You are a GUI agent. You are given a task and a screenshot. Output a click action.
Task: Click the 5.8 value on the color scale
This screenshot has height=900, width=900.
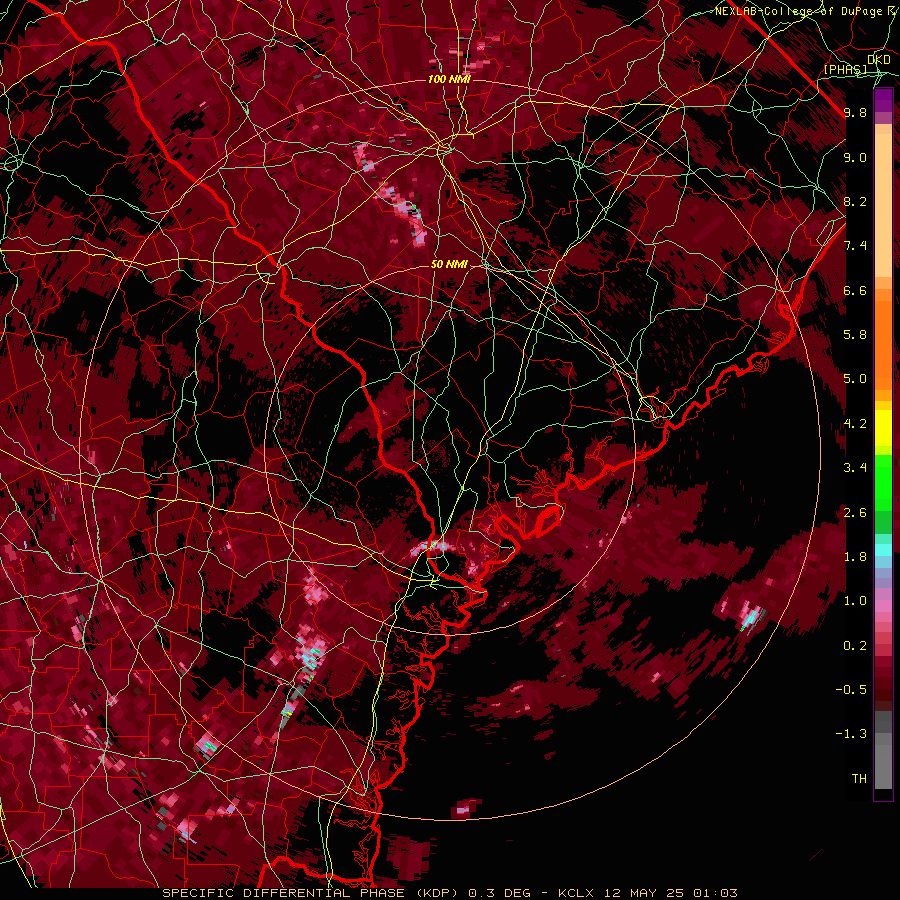855,335
